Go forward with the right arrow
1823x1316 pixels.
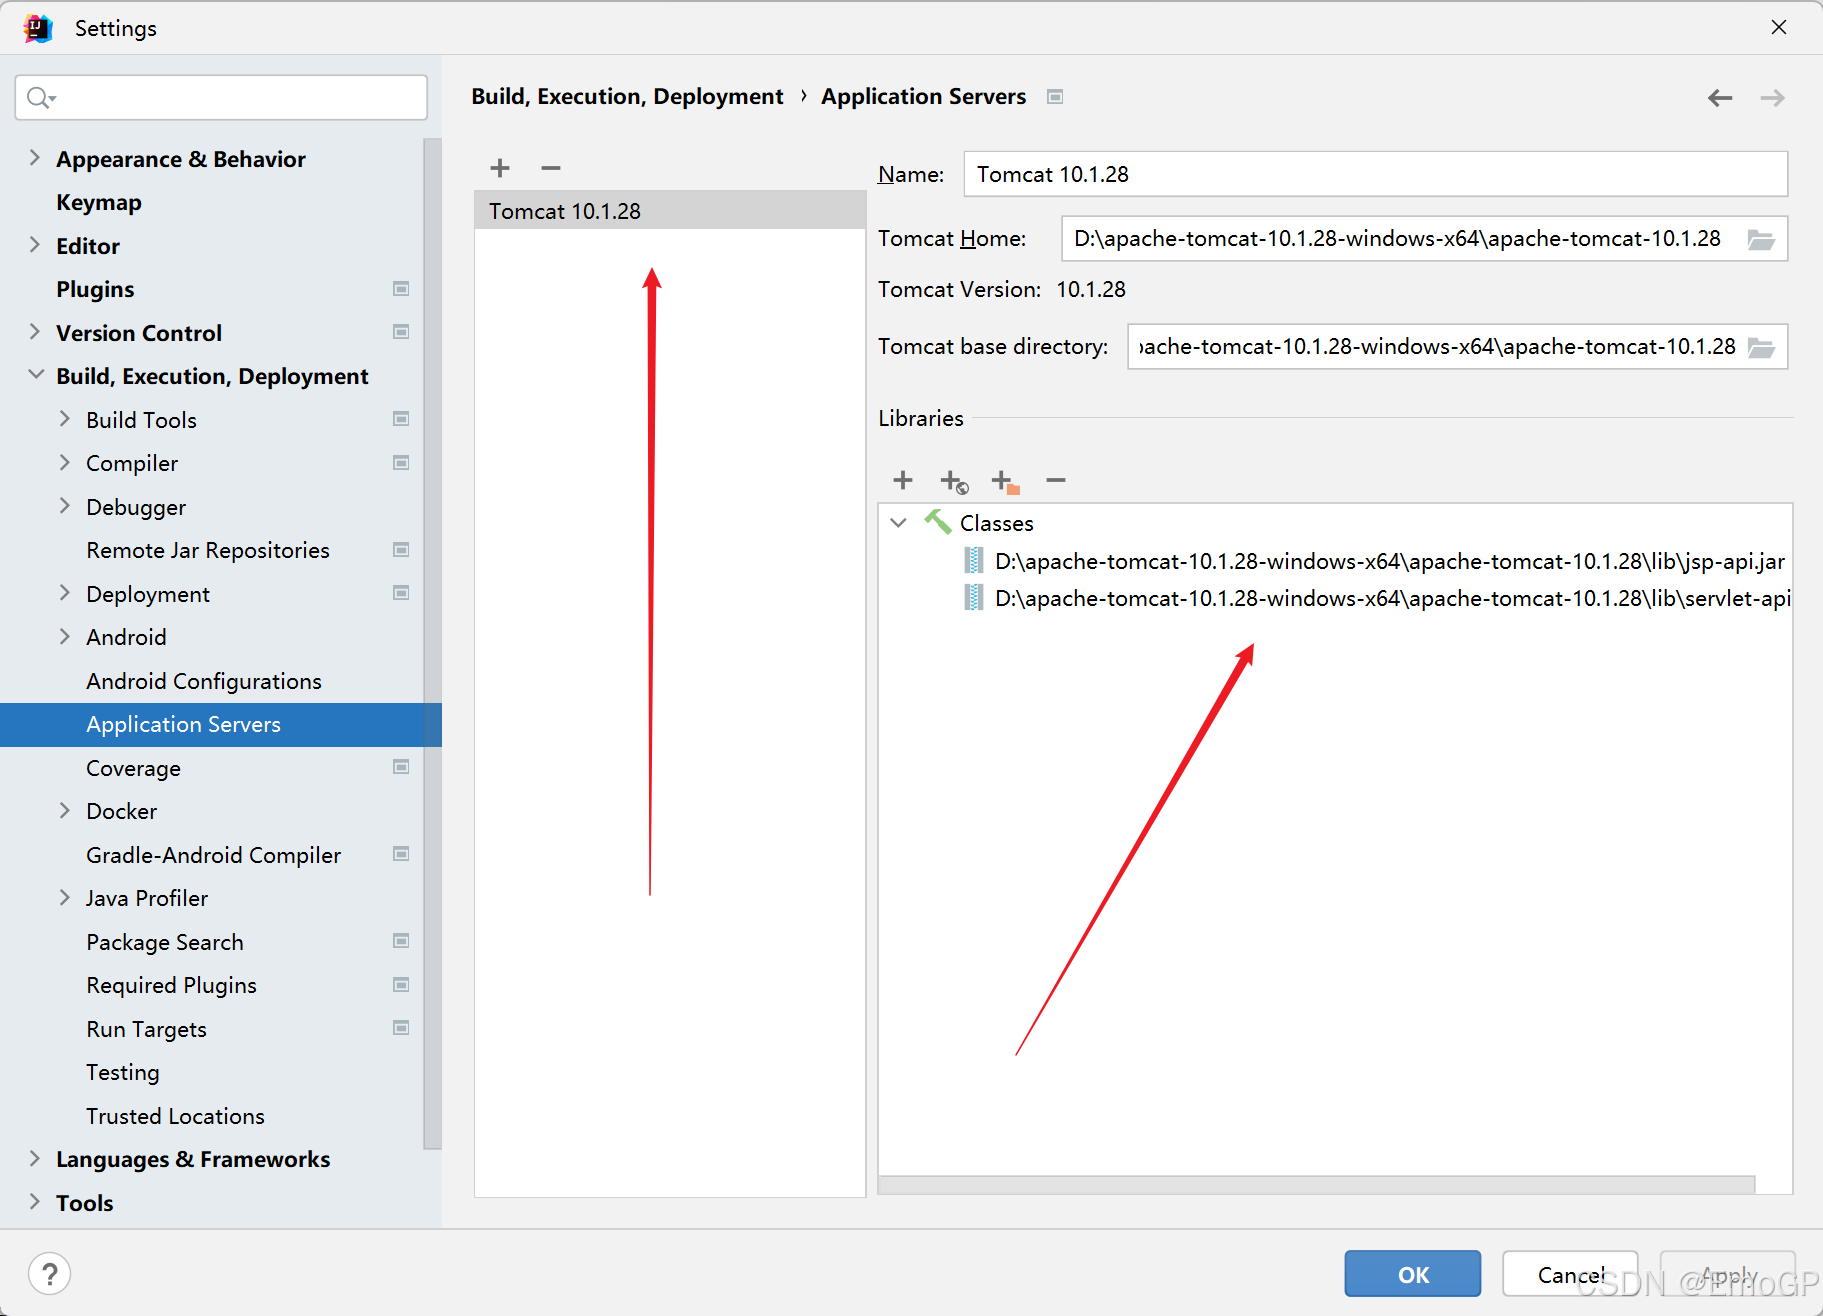click(x=1772, y=97)
